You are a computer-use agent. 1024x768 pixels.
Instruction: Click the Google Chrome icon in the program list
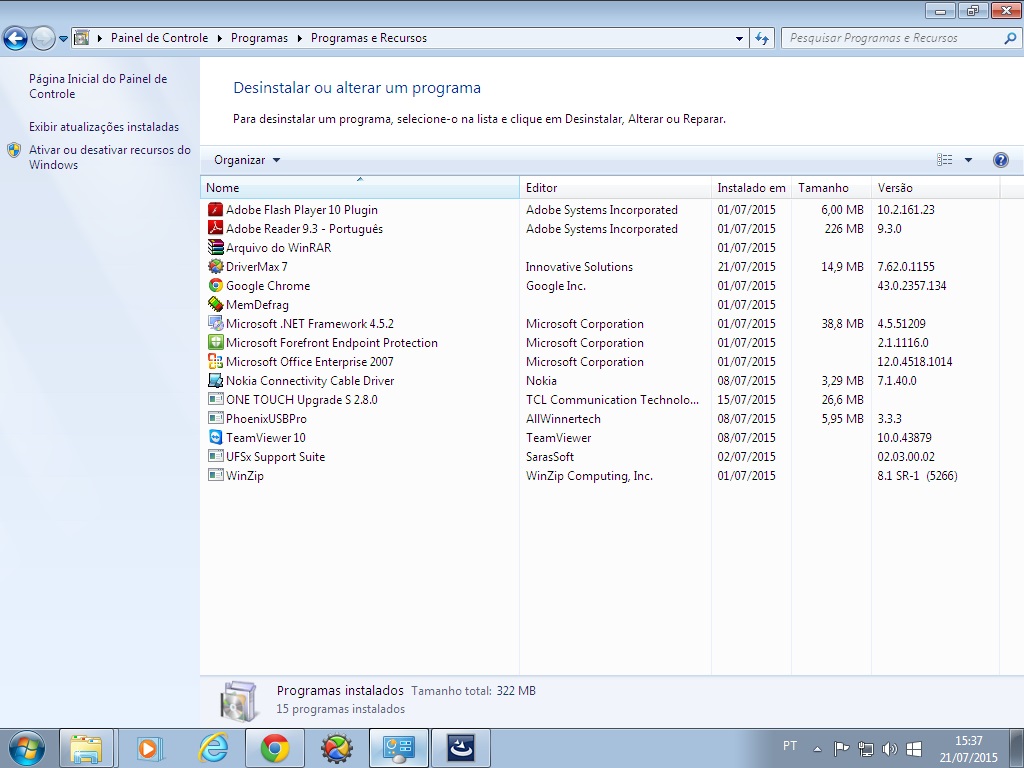(216, 285)
